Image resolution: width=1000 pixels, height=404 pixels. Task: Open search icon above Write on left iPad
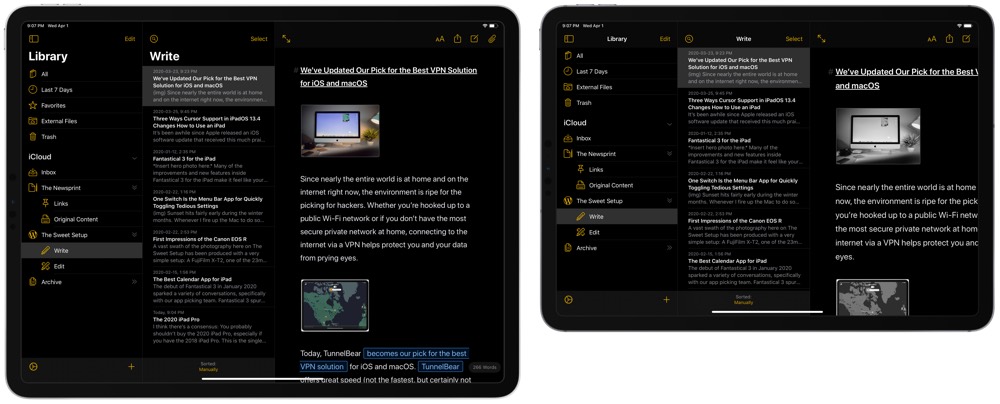pyautogui.click(x=154, y=39)
